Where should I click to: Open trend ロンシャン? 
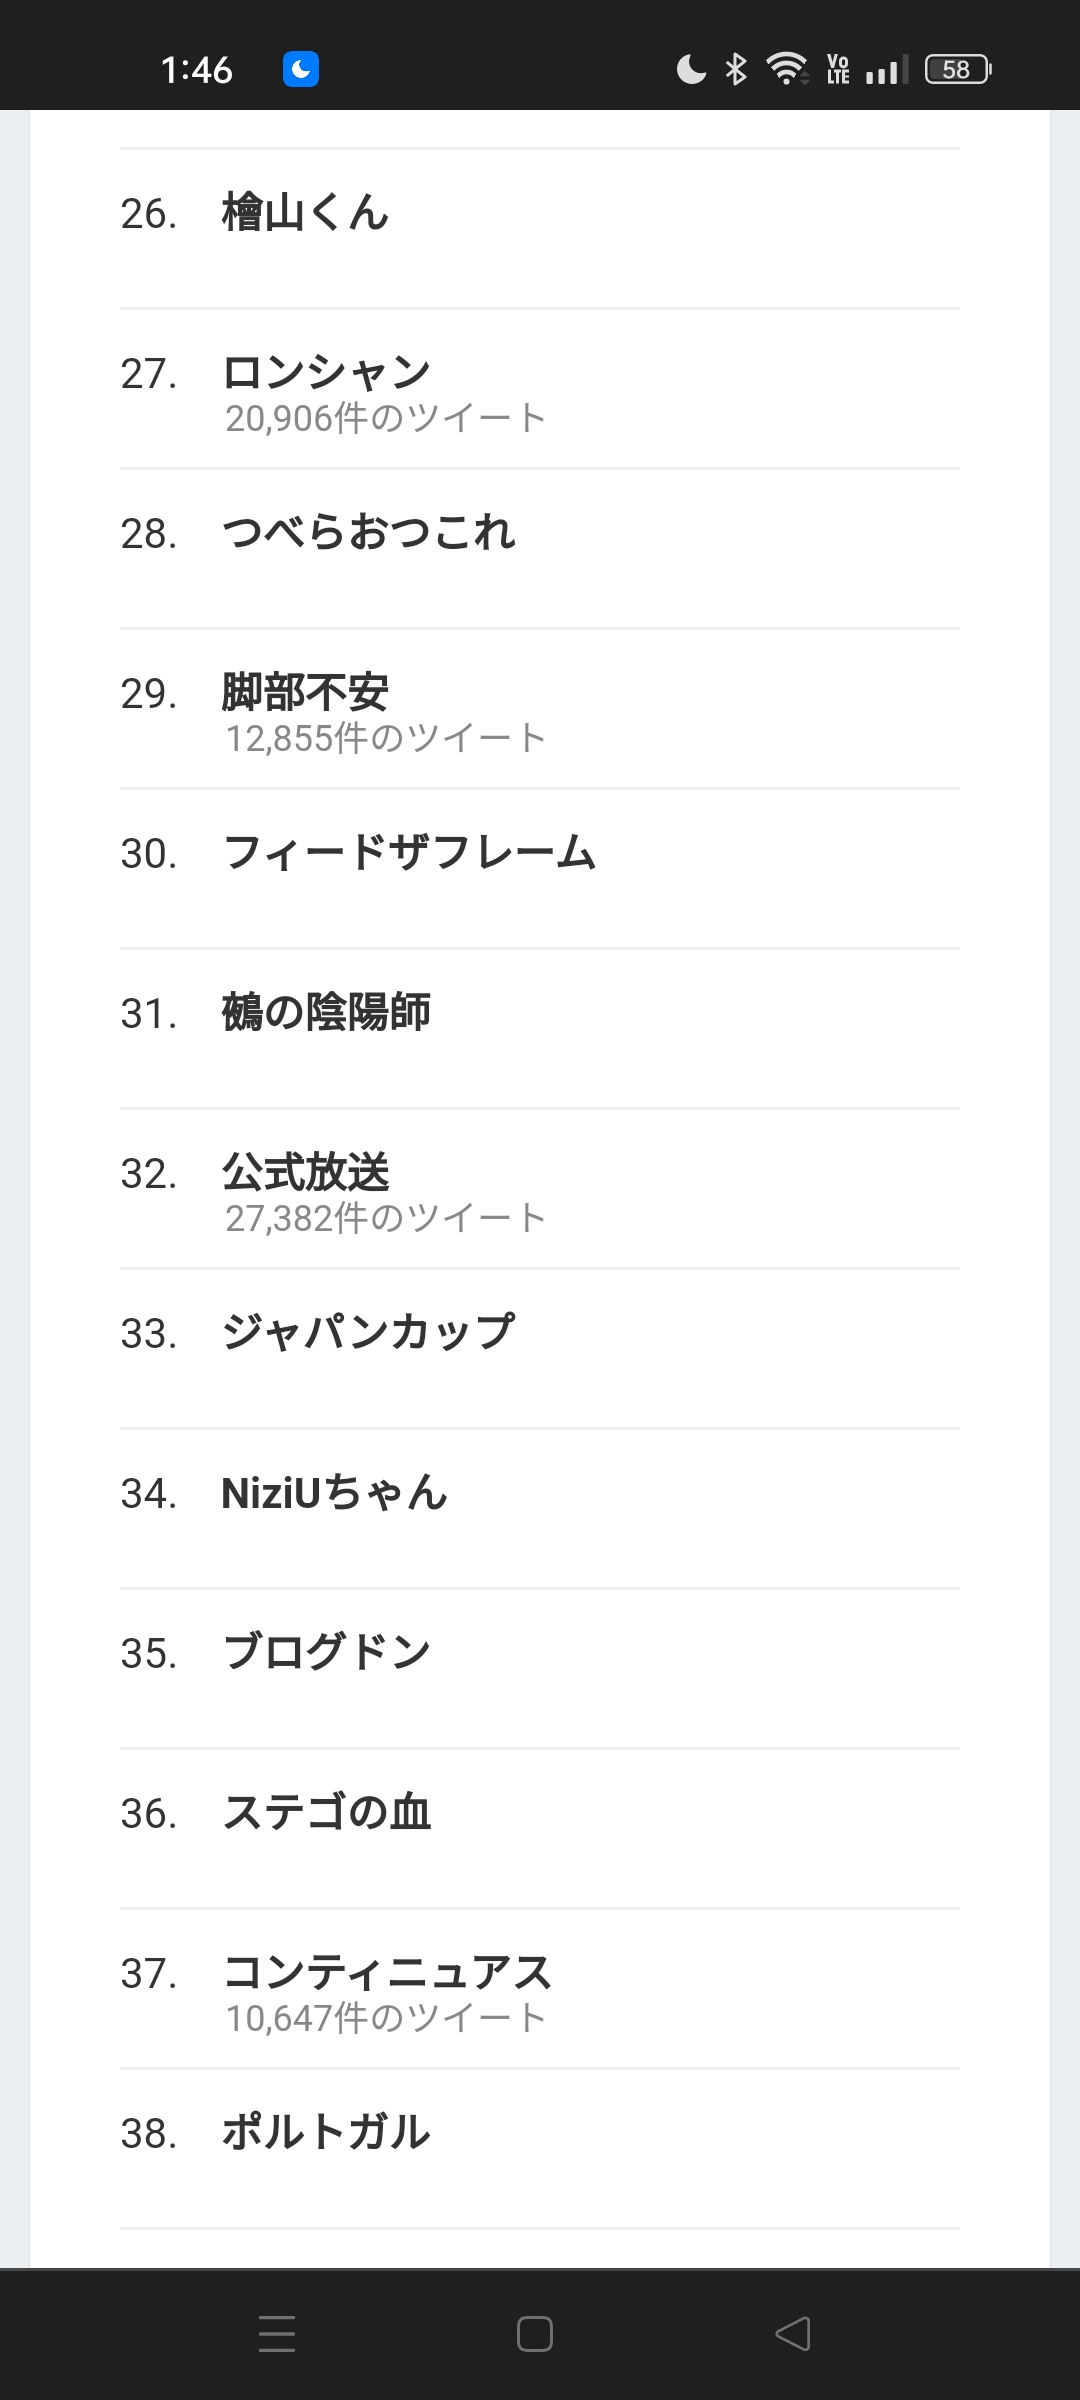tap(326, 373)
